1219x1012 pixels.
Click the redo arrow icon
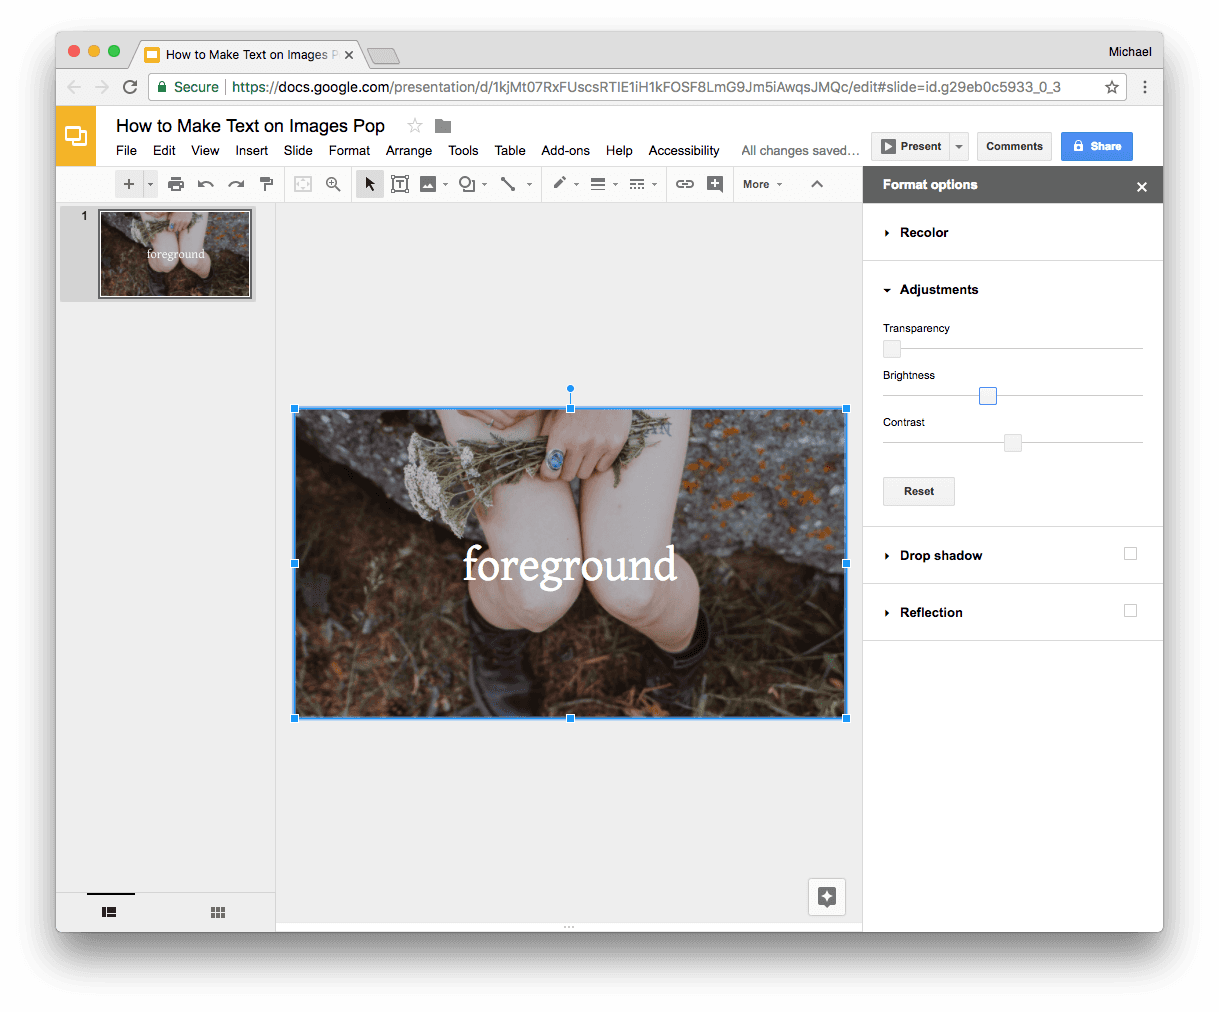point(236,184)
